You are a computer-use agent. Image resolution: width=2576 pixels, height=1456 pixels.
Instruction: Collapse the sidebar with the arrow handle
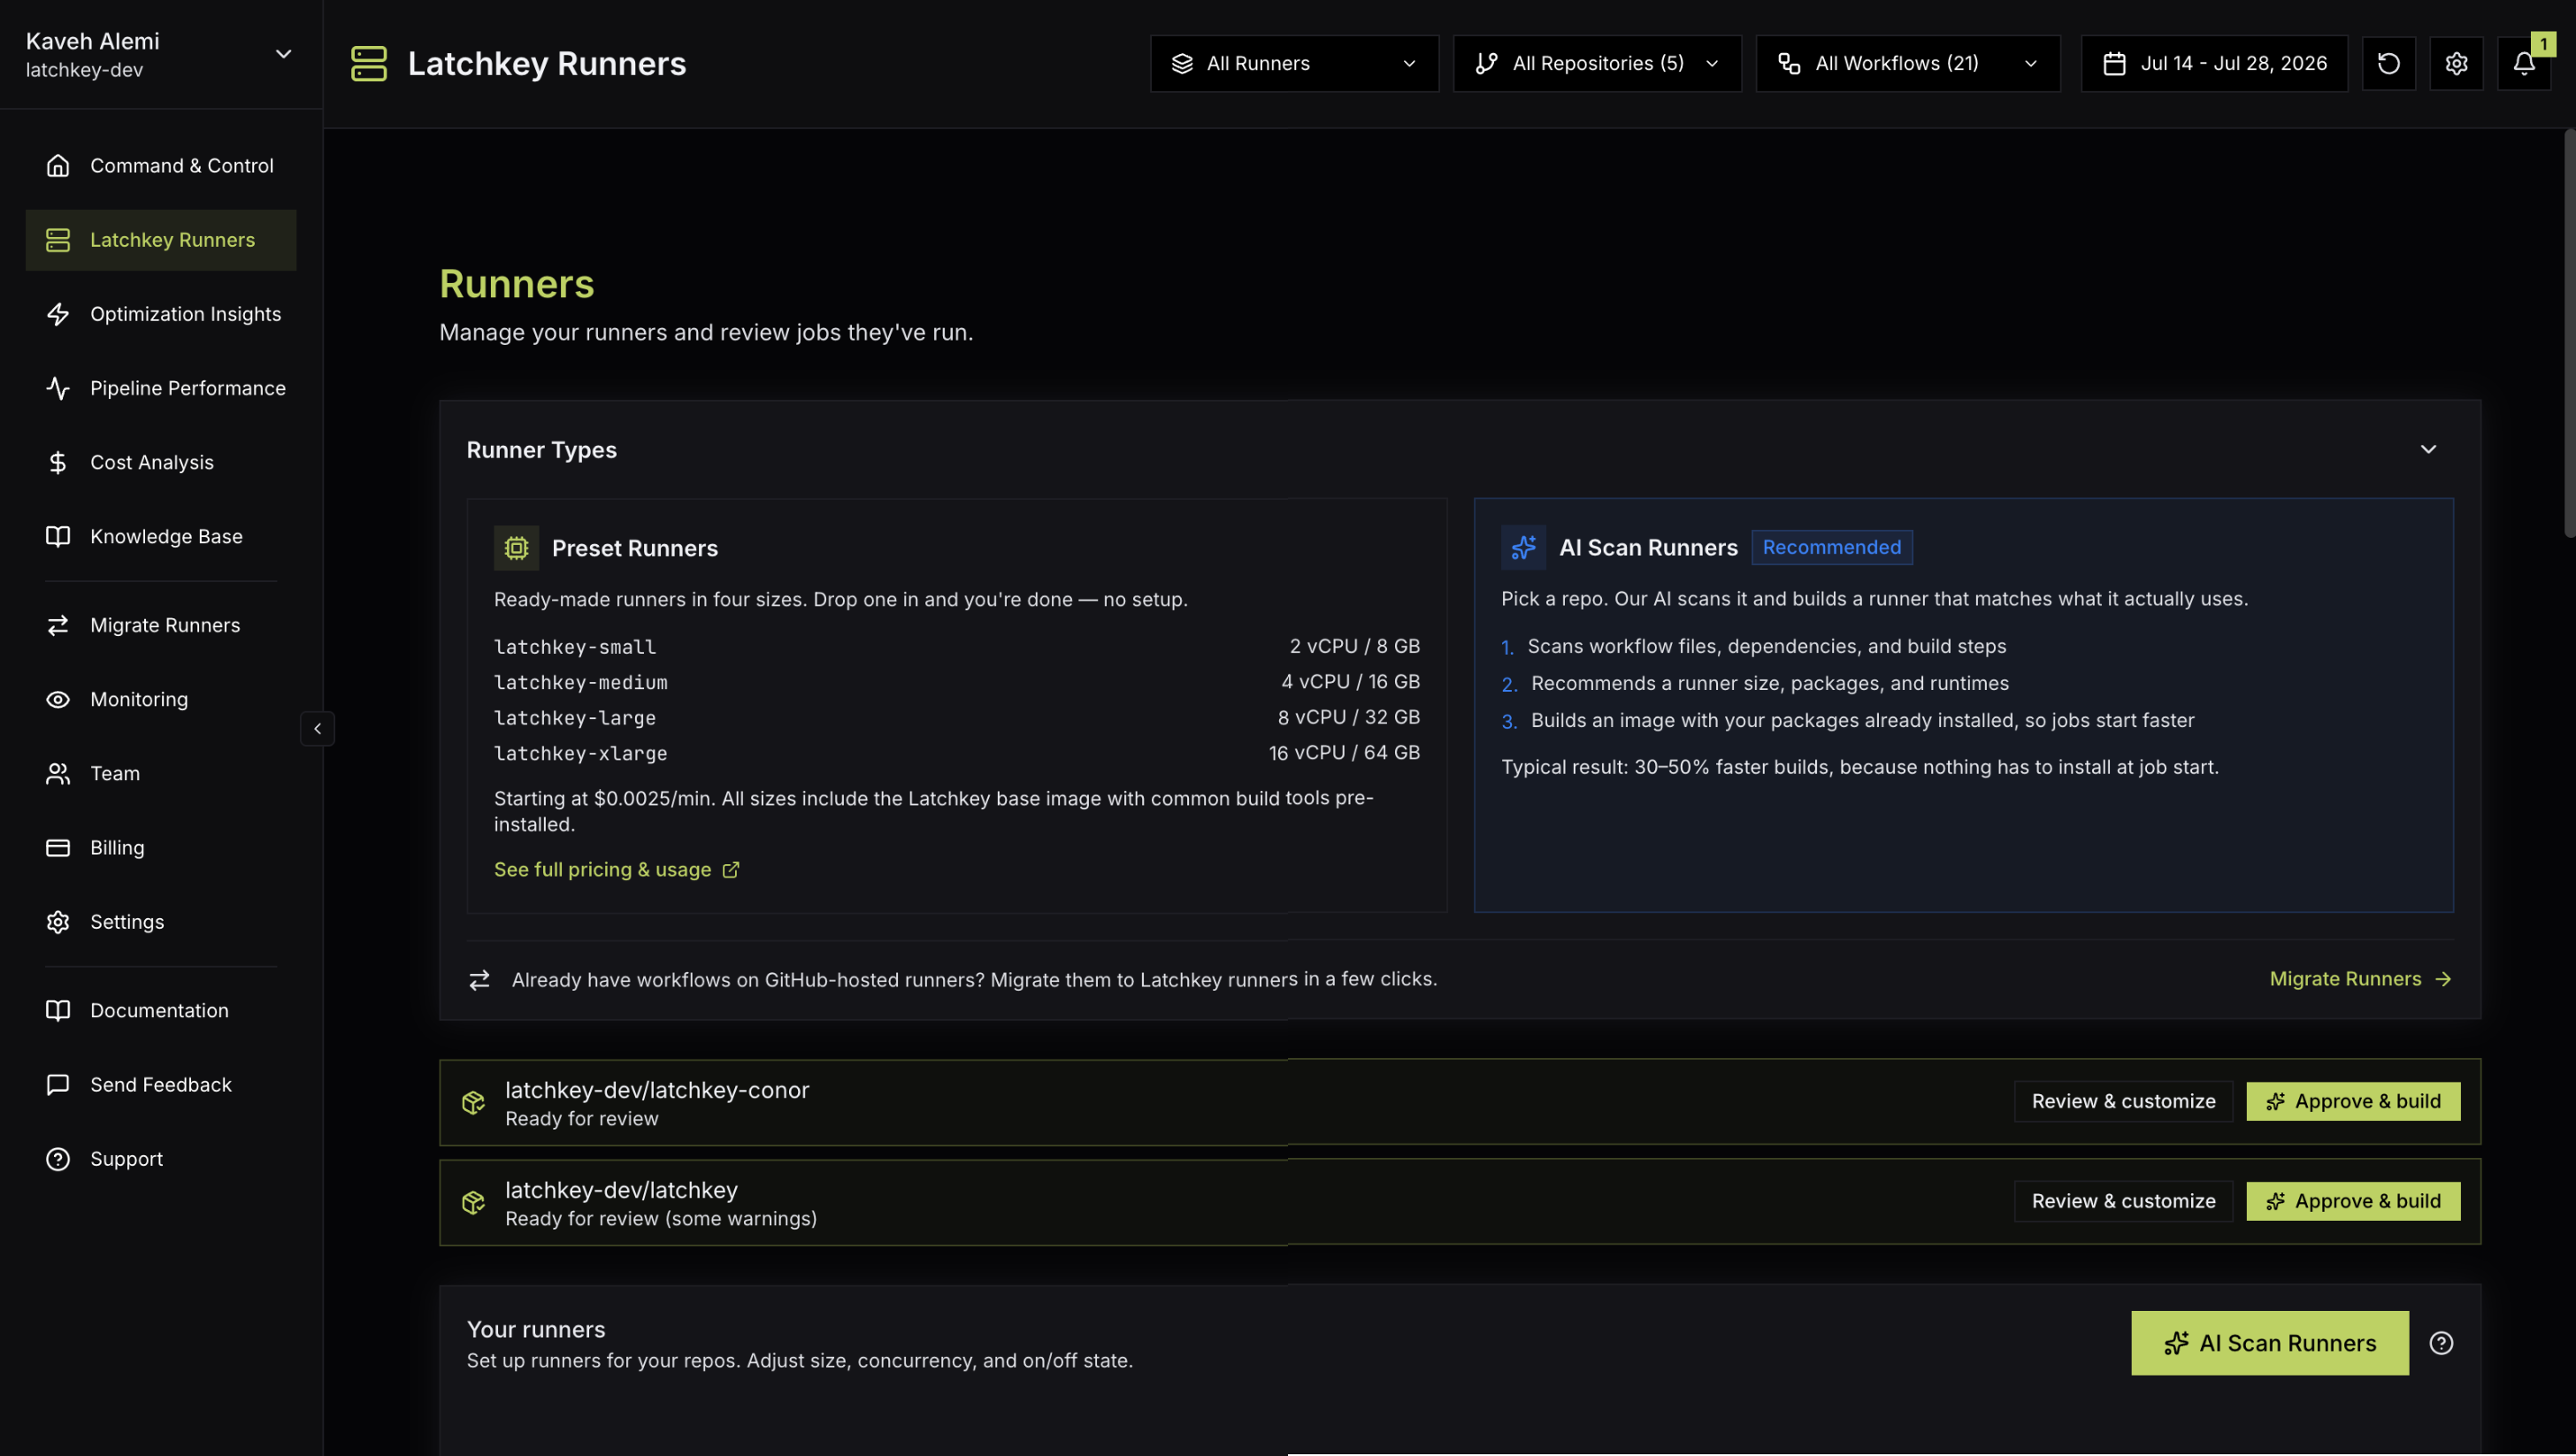coord(317,728)
